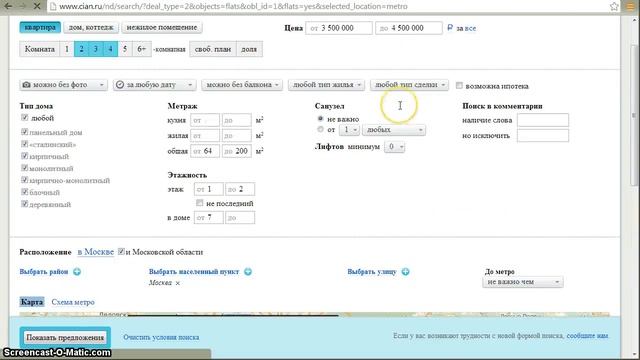
Task: Click the ruble currency icon
Action: [x=450, y=28]
